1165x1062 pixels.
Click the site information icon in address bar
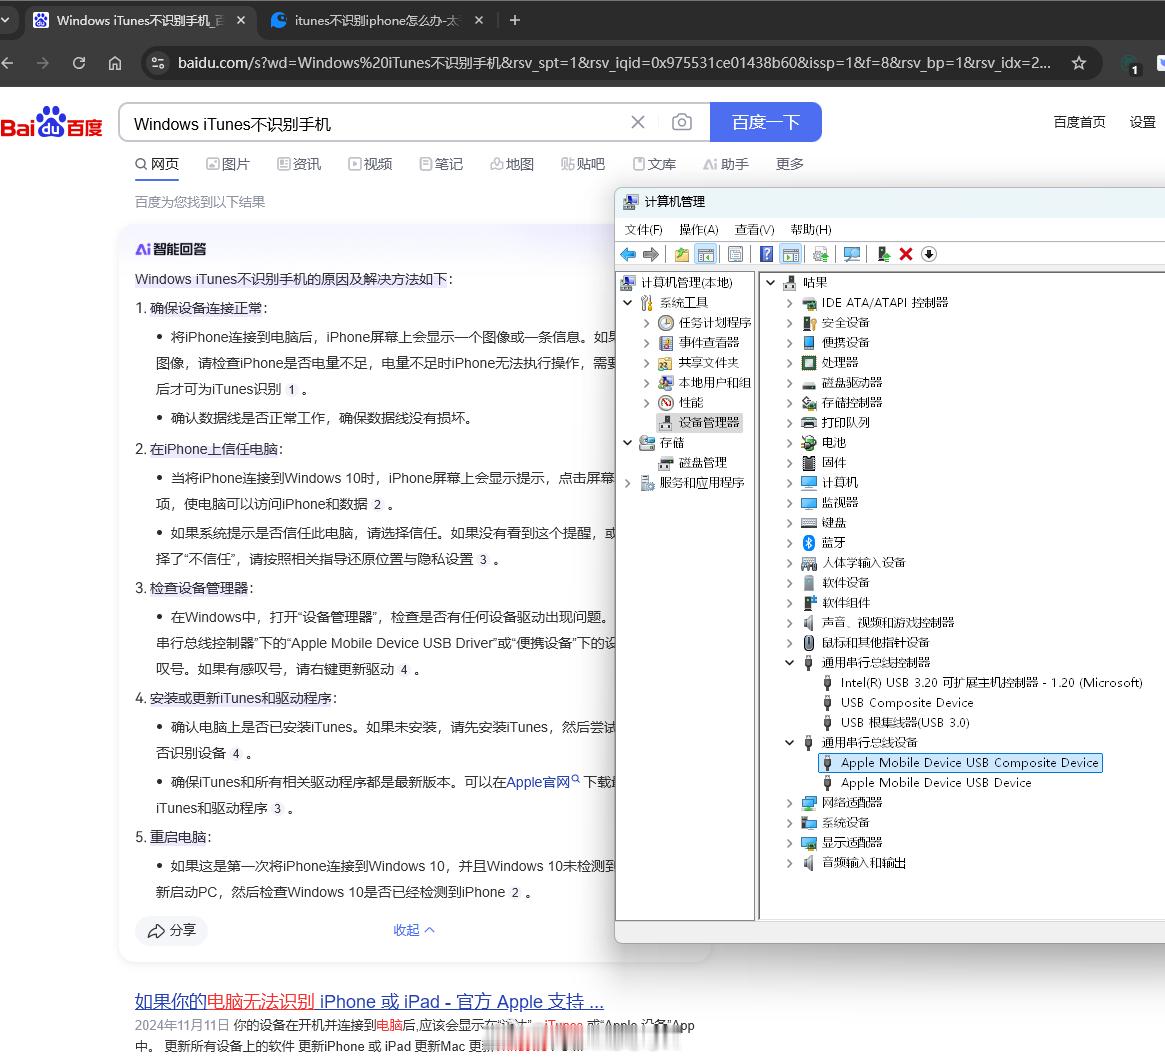tap(158, 63)
